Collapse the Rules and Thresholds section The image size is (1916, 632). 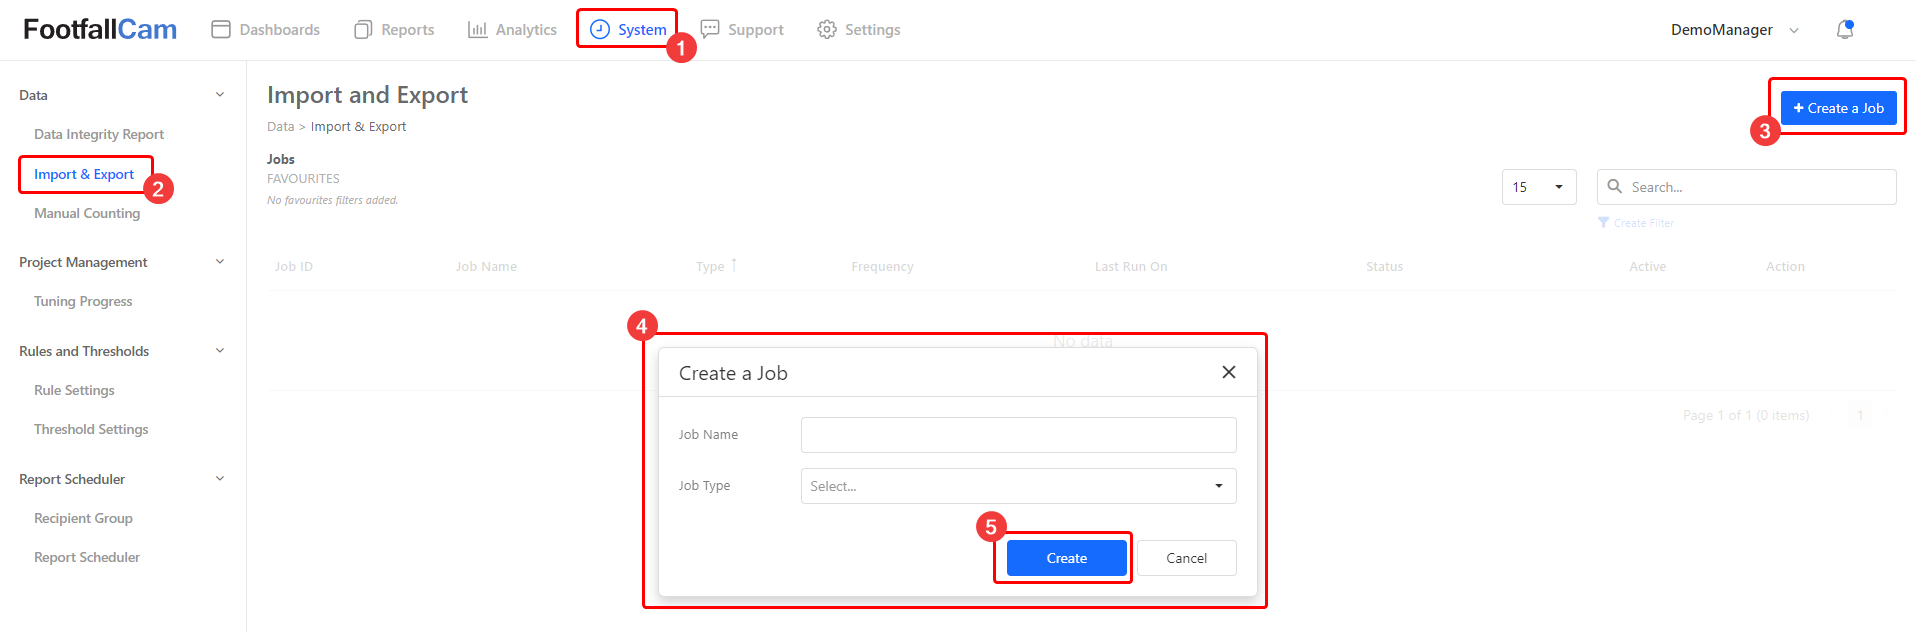pyautogui.click(x=220, y=351)
